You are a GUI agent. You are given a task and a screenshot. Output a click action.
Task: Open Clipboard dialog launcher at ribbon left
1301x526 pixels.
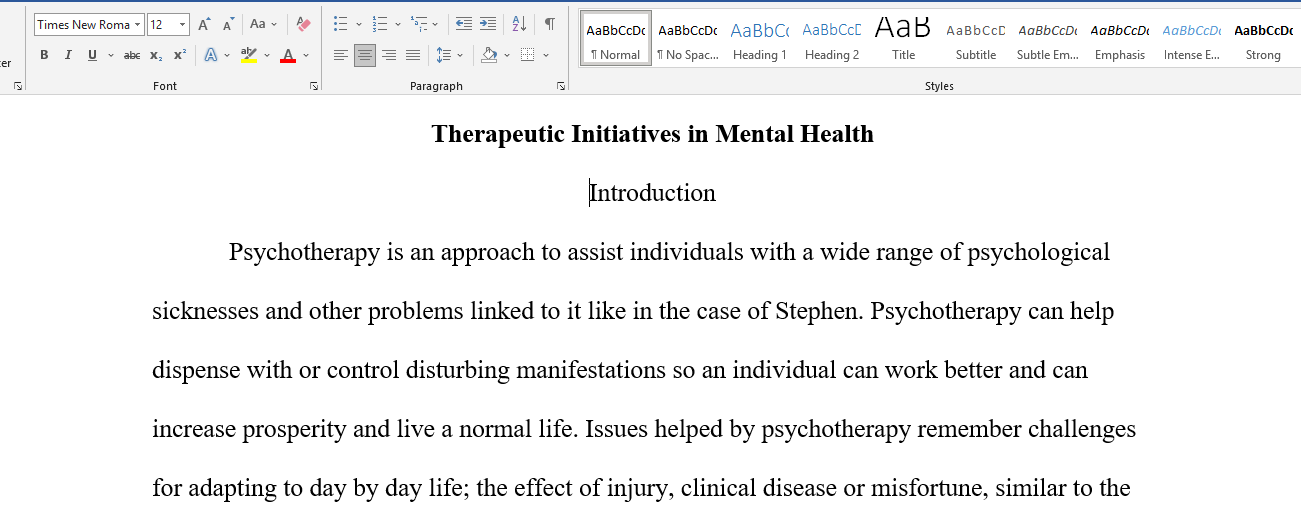click(18, 87)
